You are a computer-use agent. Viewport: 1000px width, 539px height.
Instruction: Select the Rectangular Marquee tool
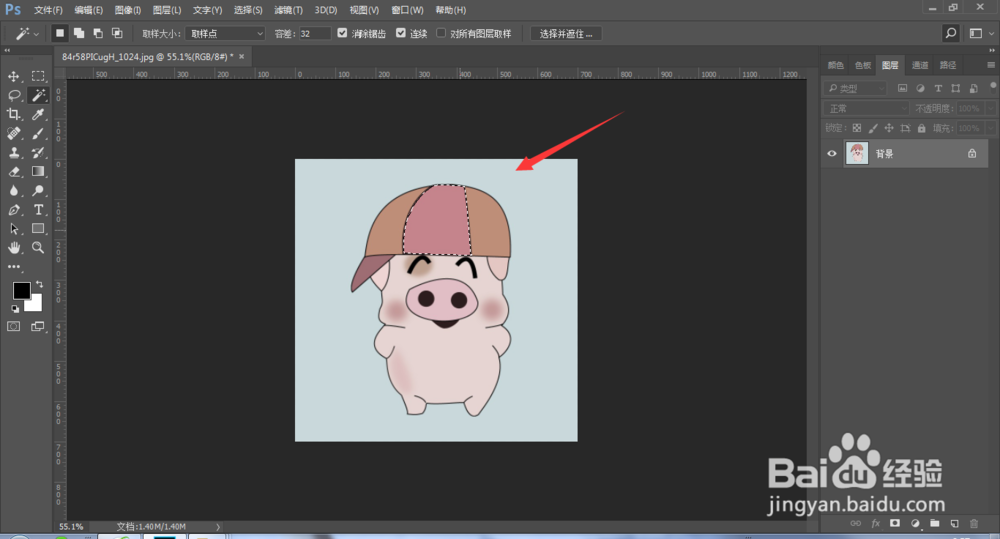click(x=38, y=77)
